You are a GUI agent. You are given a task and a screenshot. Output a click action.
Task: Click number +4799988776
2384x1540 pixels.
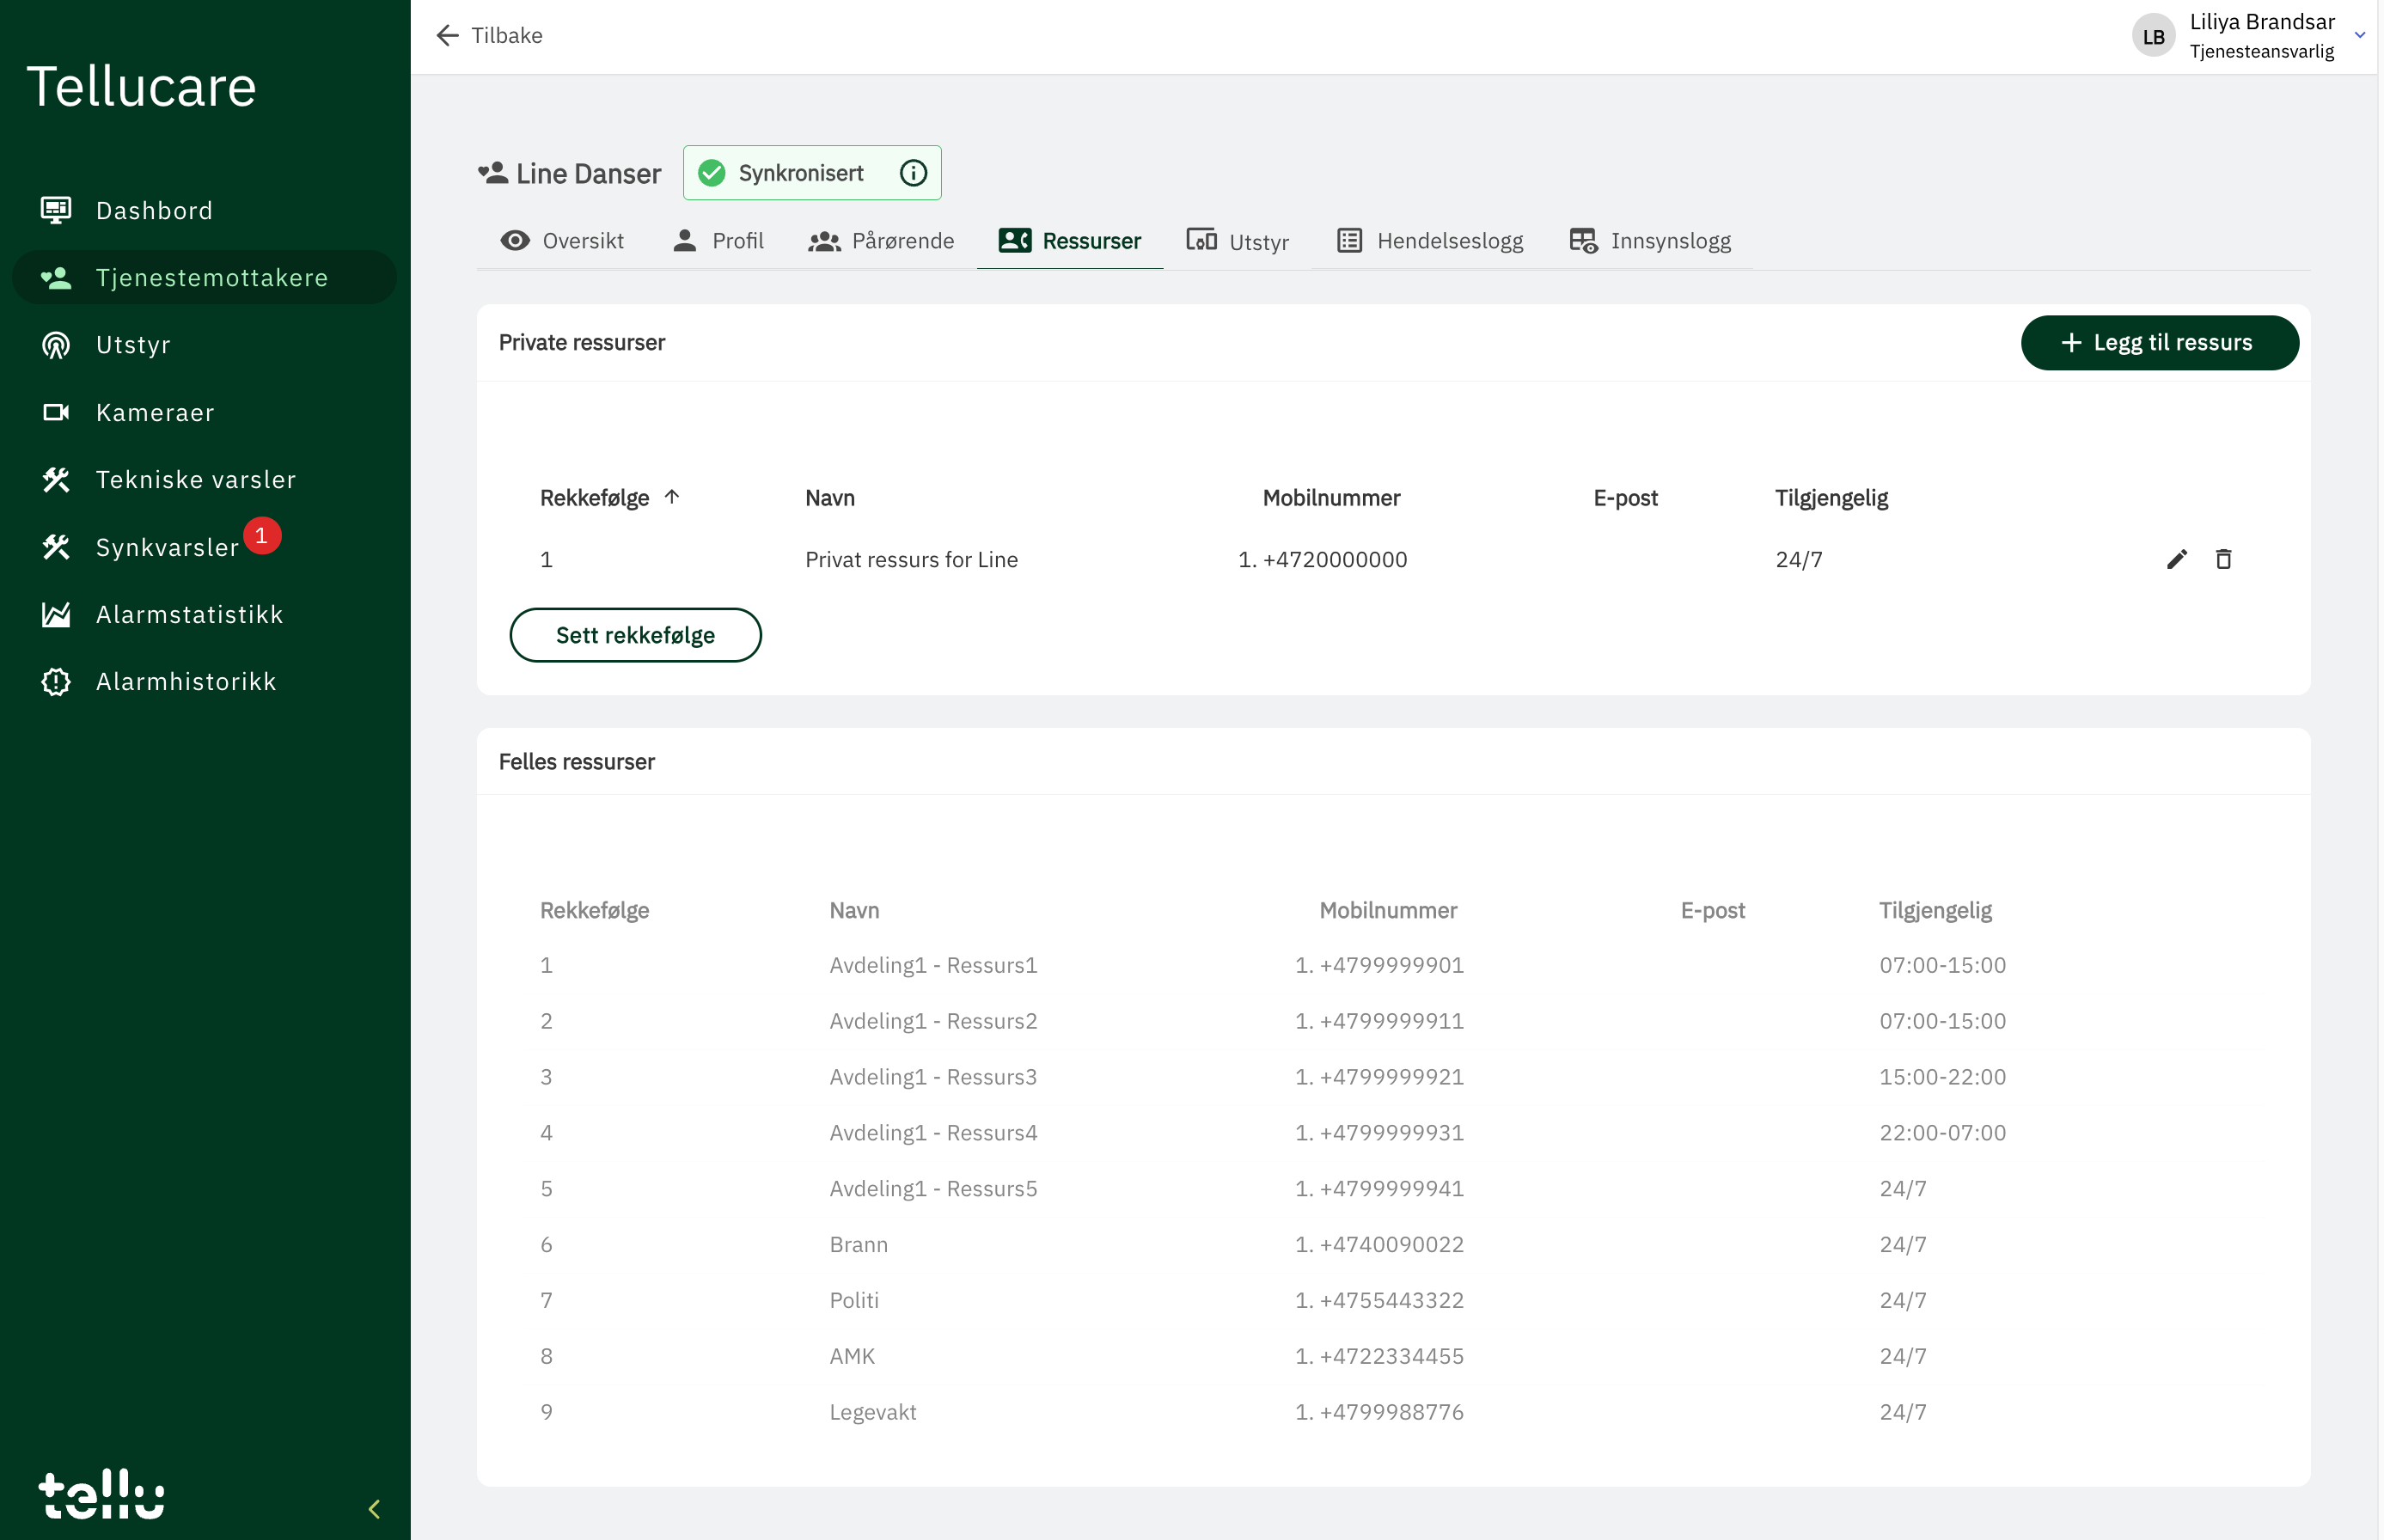pos(1391,1412)
